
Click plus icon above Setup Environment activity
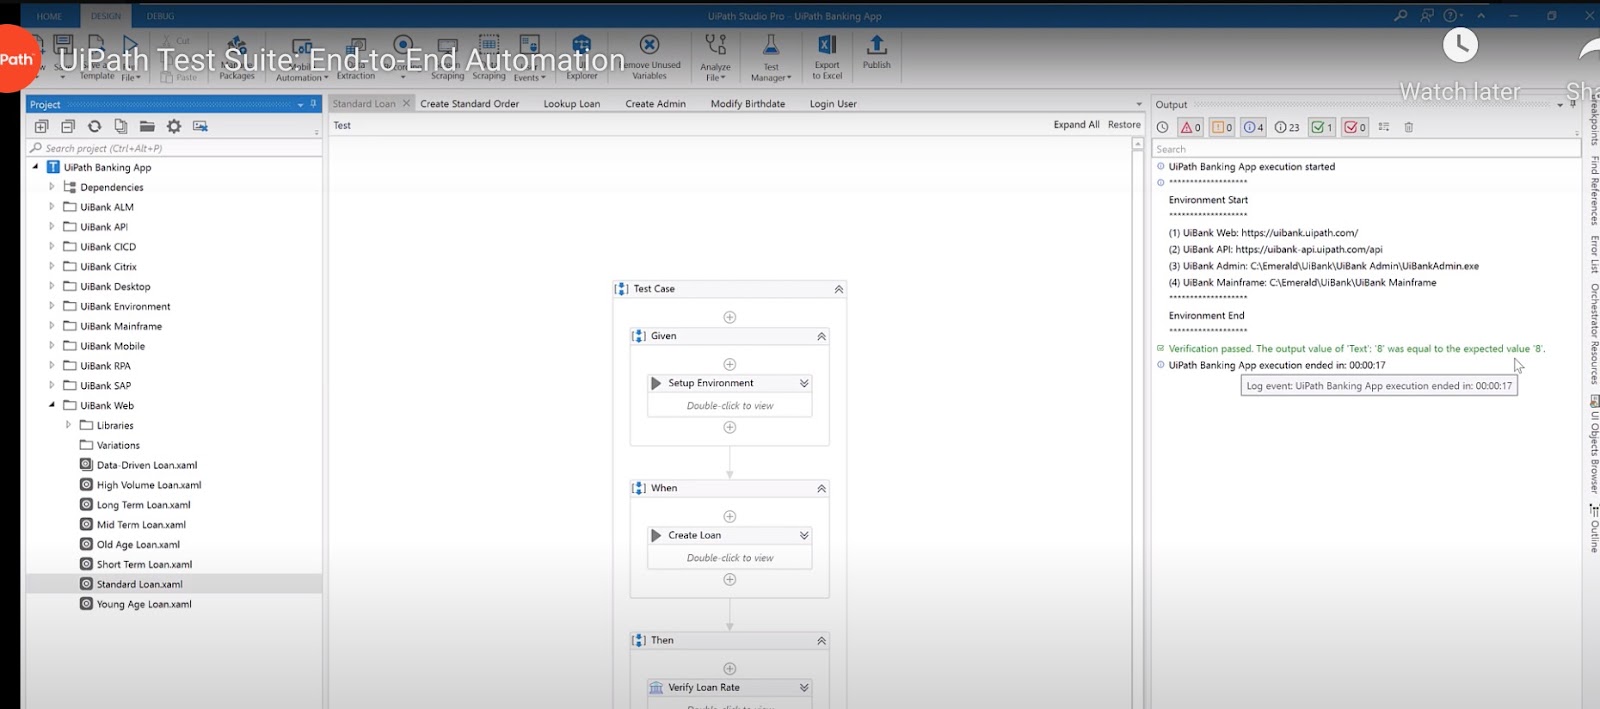(x=730, y=364)
